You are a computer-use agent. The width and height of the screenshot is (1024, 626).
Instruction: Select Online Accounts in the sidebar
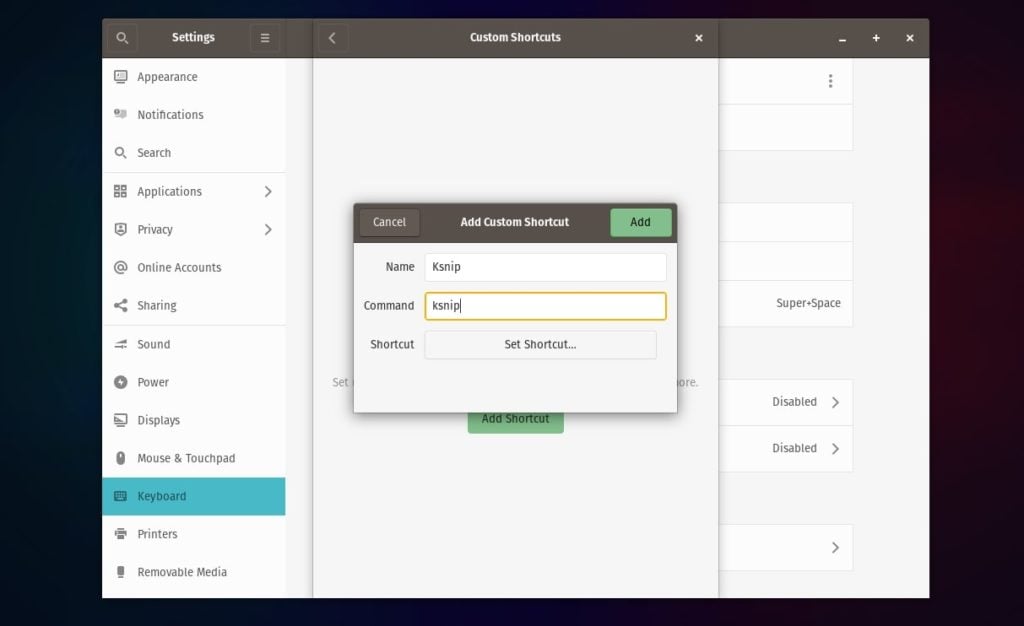(179, 268)
